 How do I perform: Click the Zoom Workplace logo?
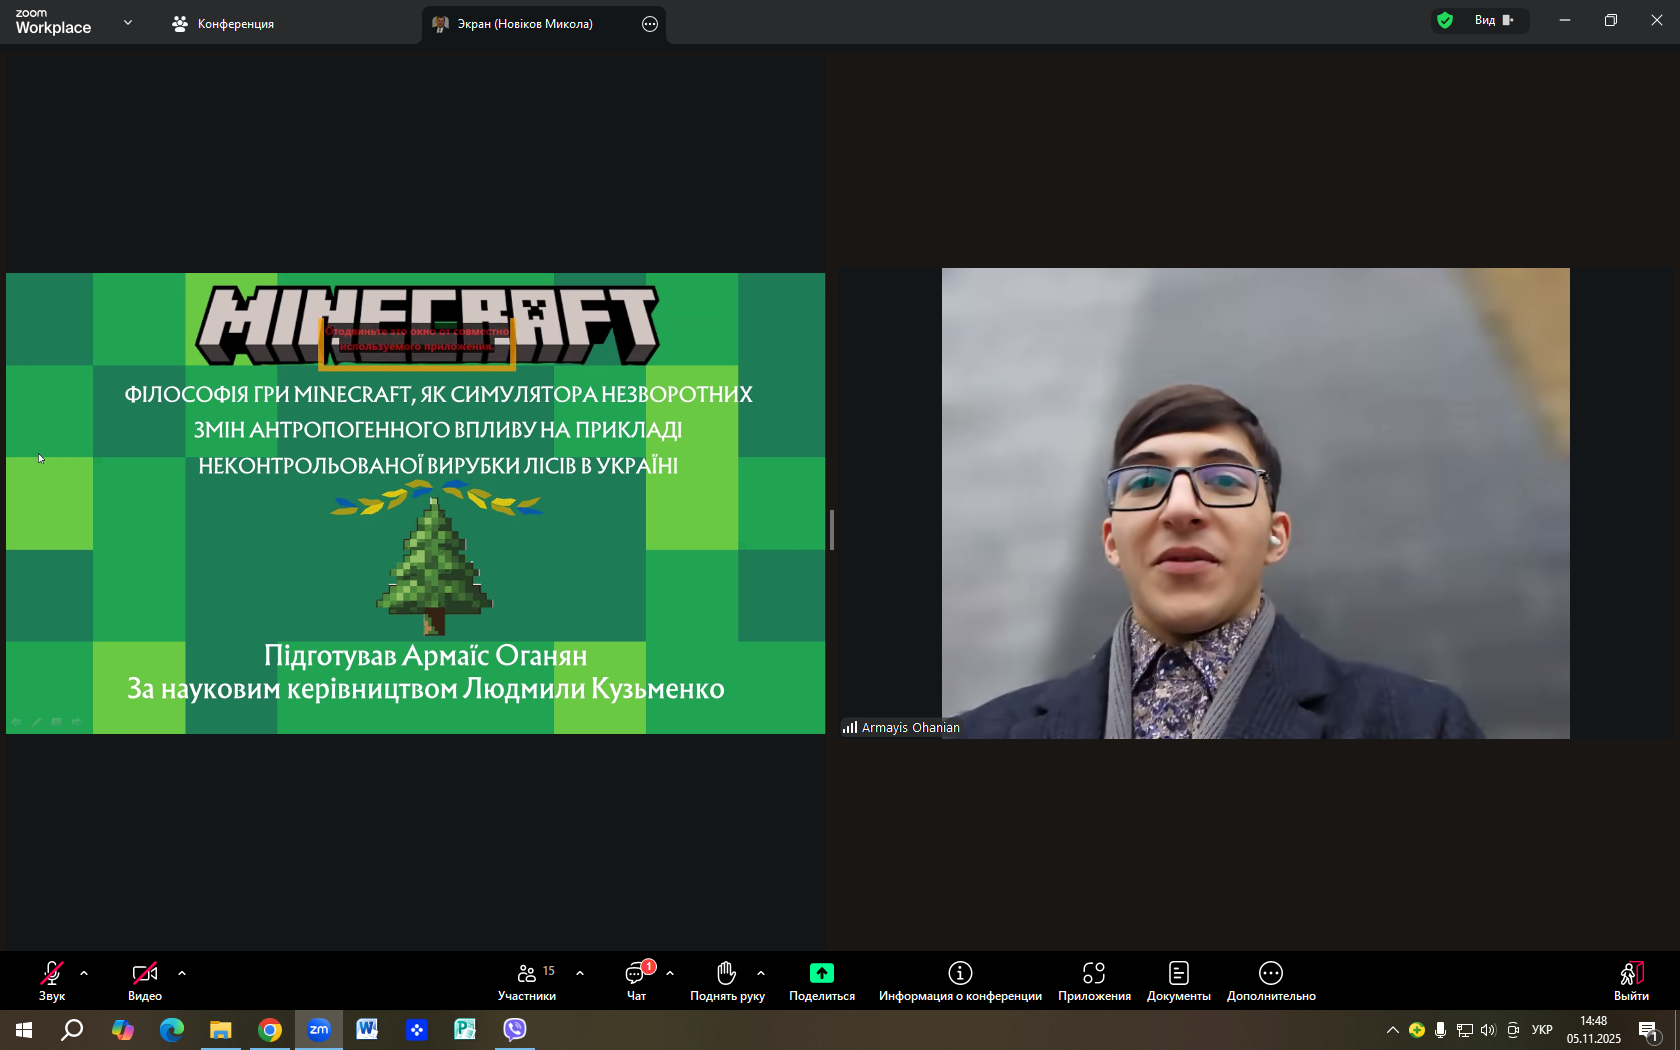tap(53, 22)
